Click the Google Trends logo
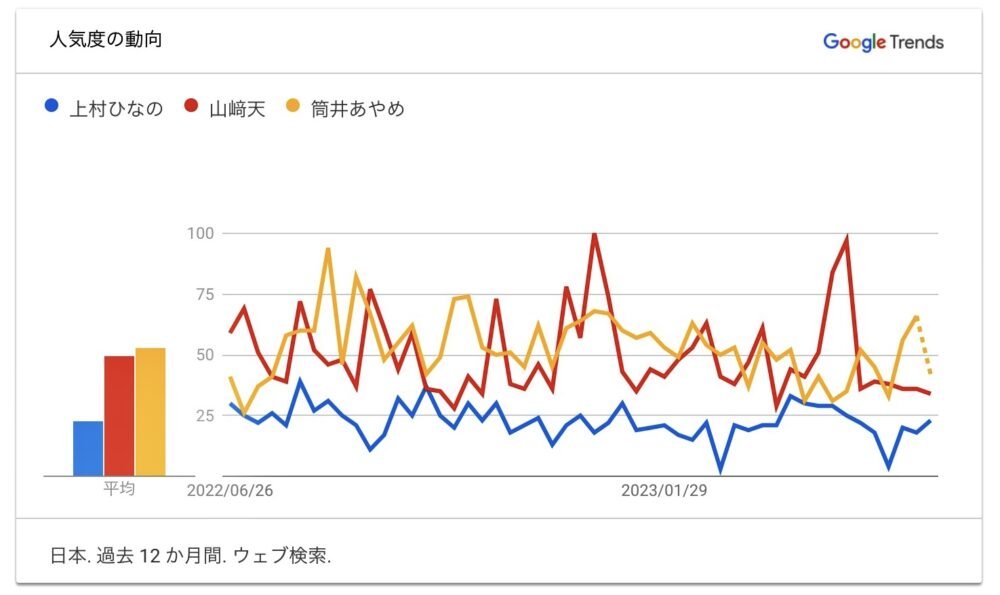1000x595 pixels. [x=883, y=41]
